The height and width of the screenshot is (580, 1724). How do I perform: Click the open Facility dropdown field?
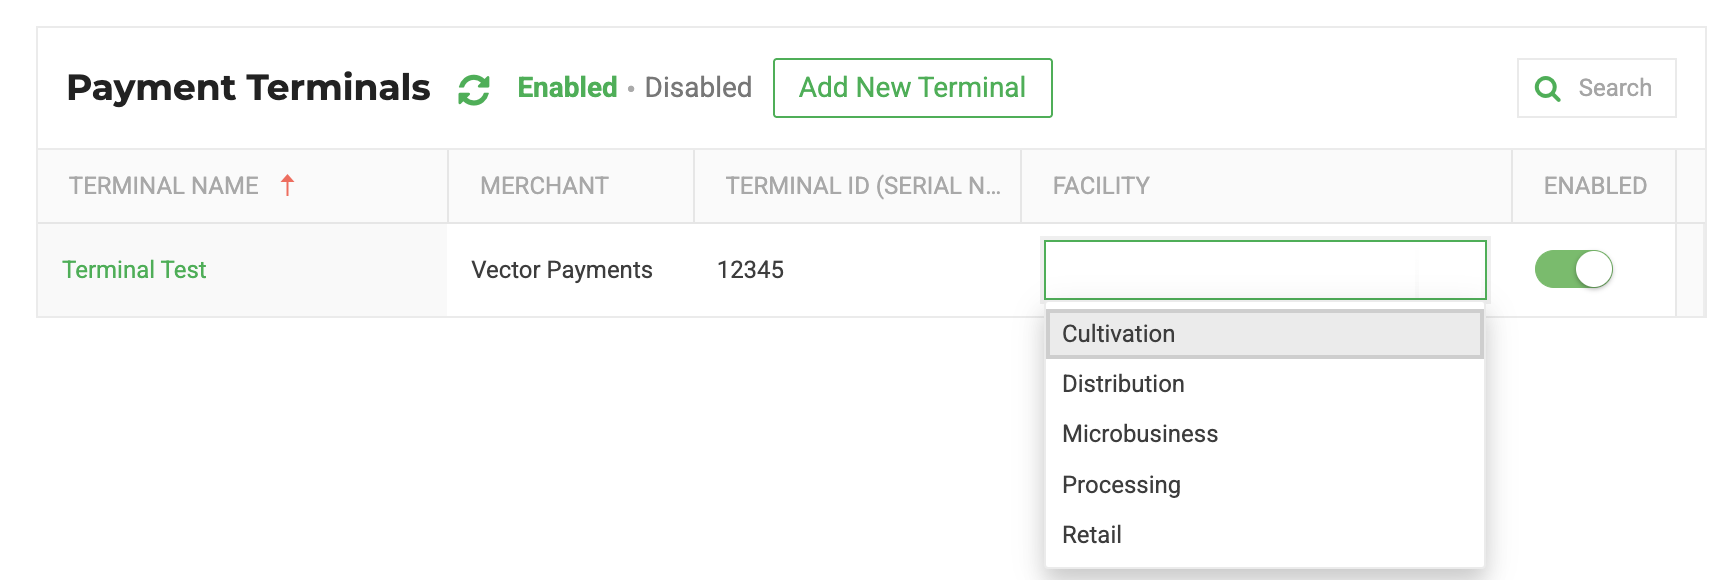tap(1265, 270)
